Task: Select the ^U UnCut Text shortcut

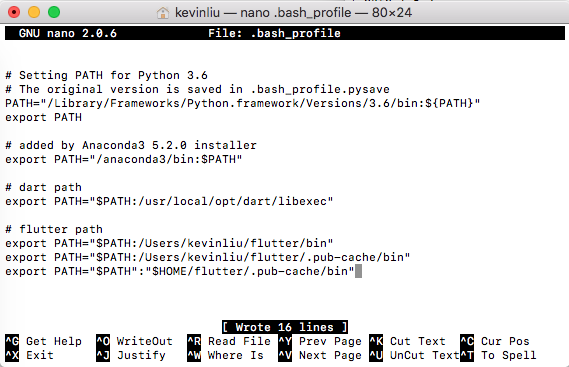Action: coord(414,355)
